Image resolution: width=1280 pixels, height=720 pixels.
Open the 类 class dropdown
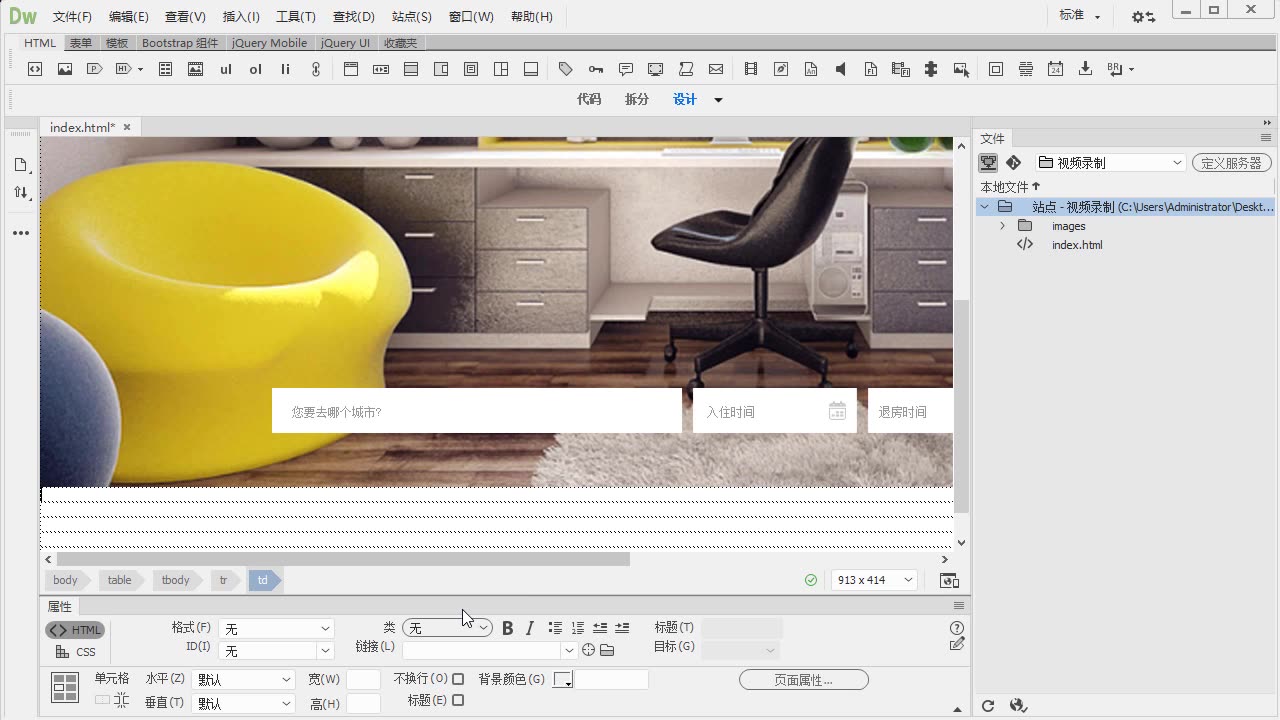pos(447,628)
